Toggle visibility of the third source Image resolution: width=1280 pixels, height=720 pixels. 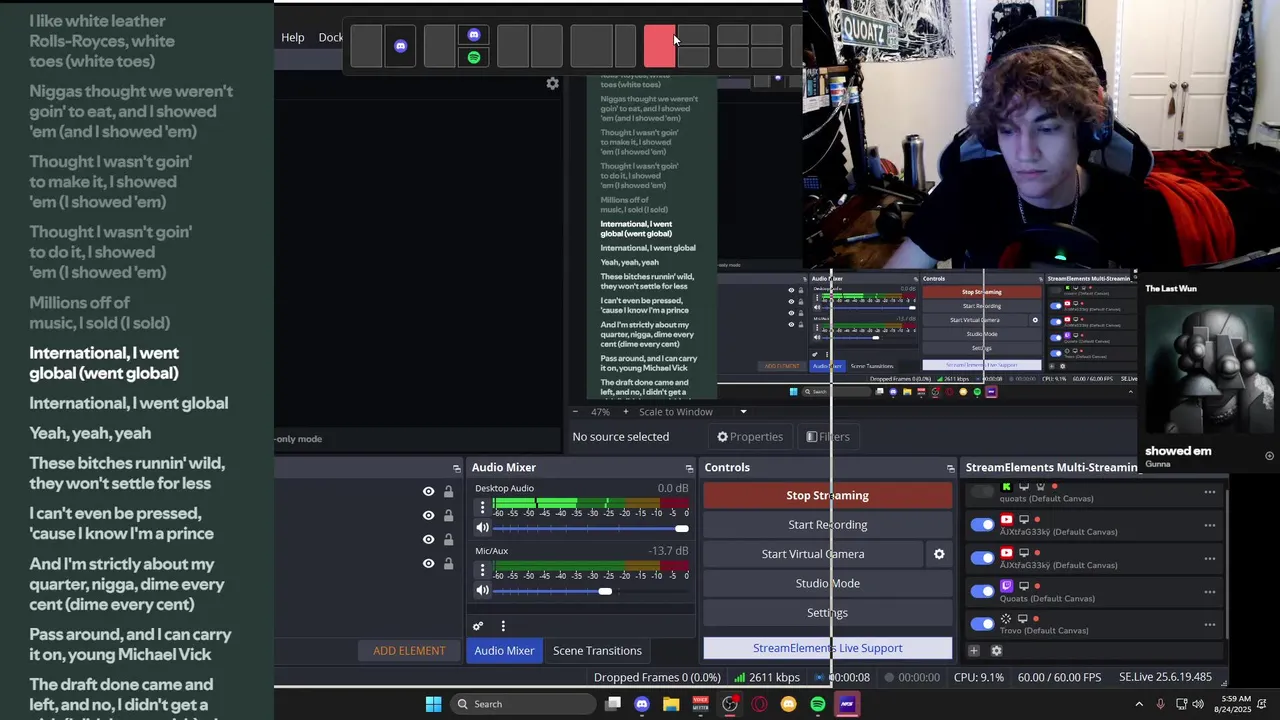(428, 539)
